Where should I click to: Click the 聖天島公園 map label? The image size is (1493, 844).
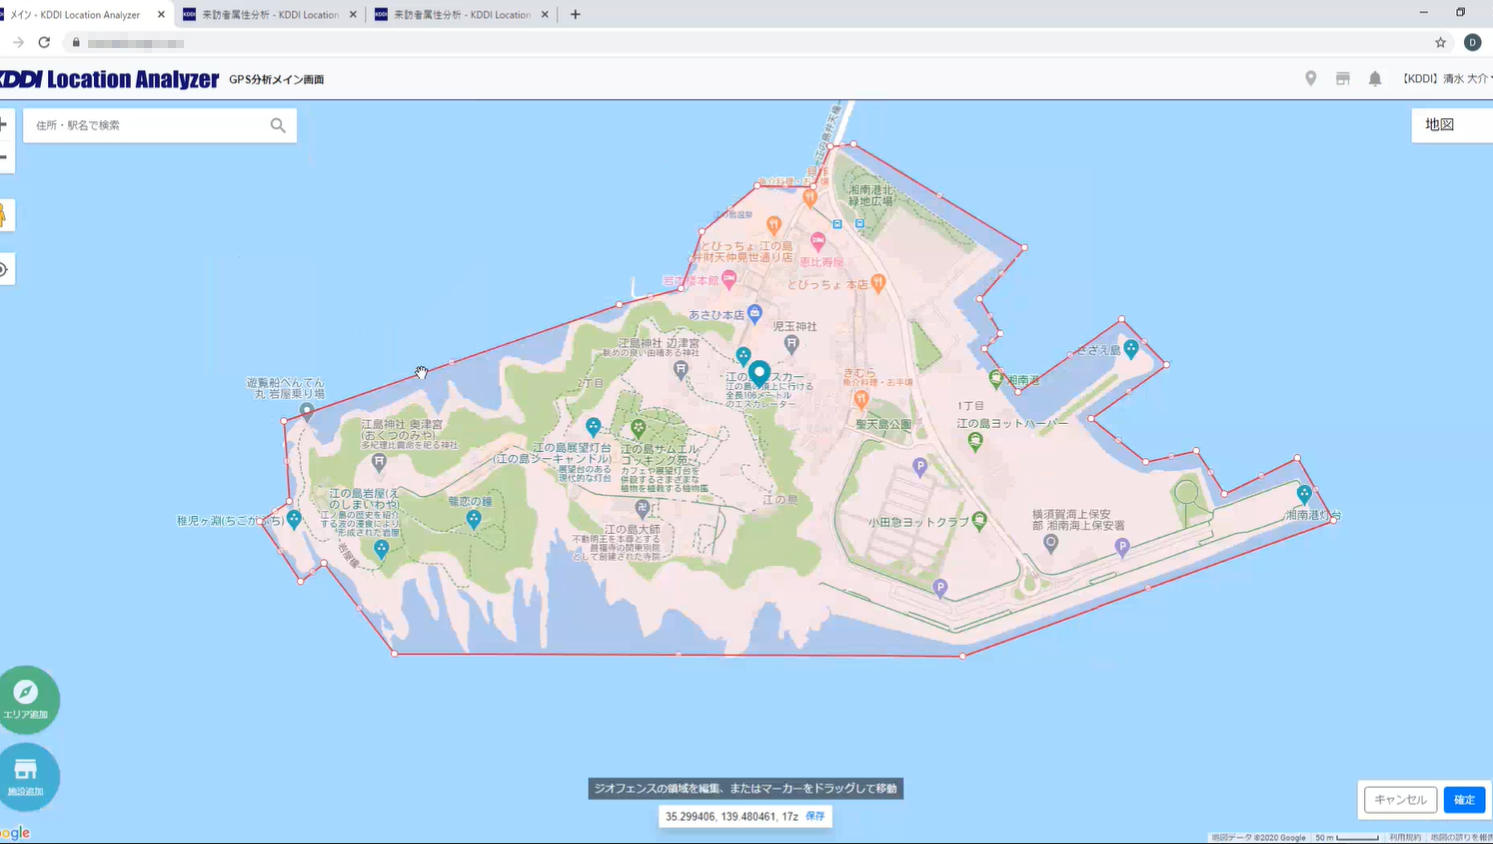884,424
